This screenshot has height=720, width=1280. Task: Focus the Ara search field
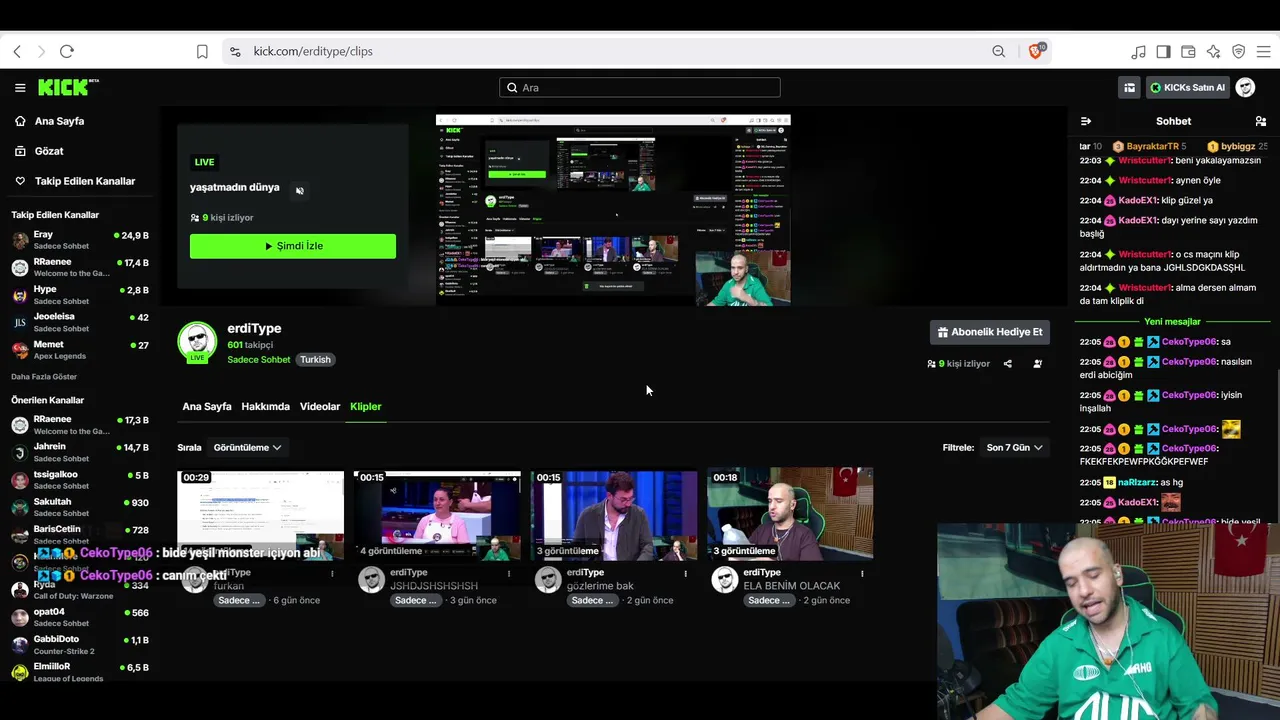(x=640, y=88)
